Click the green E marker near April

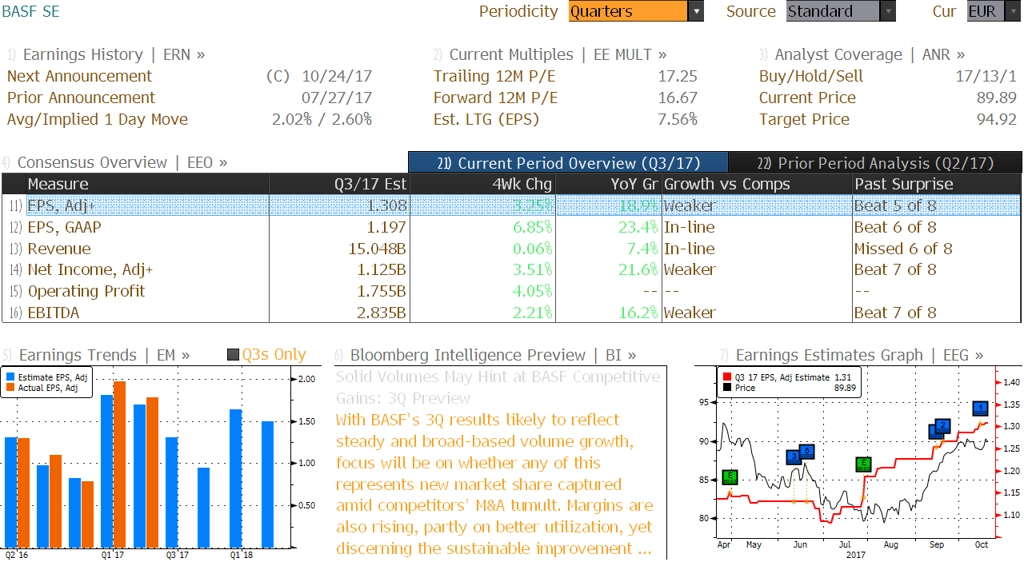[x=729, y=477]
